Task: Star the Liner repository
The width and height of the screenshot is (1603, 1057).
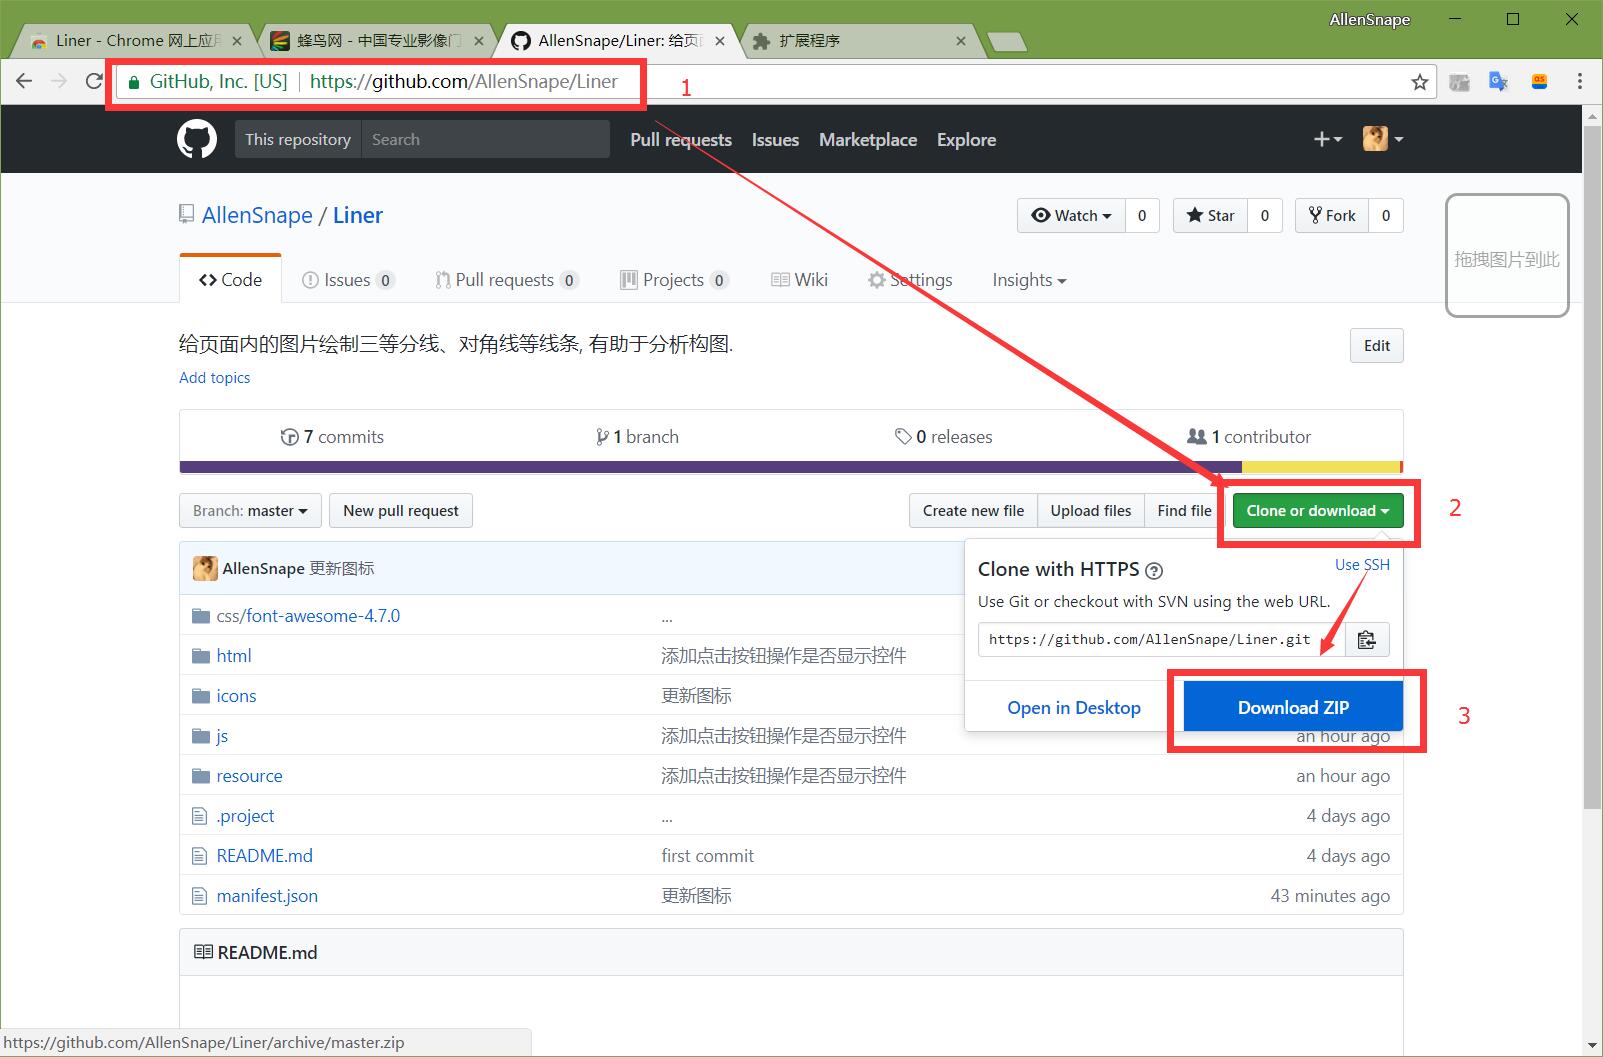Action: 1210,216
